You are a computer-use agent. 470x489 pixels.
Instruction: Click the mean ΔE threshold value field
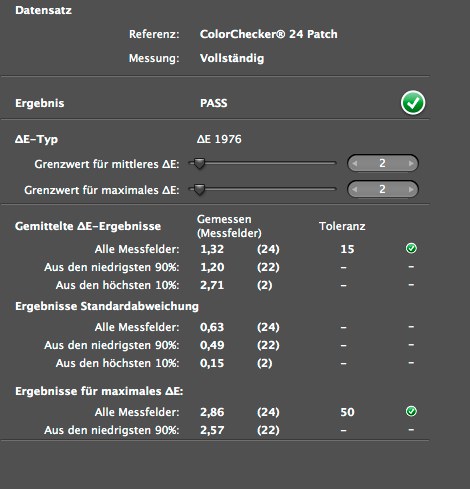(x=383, y=163)
